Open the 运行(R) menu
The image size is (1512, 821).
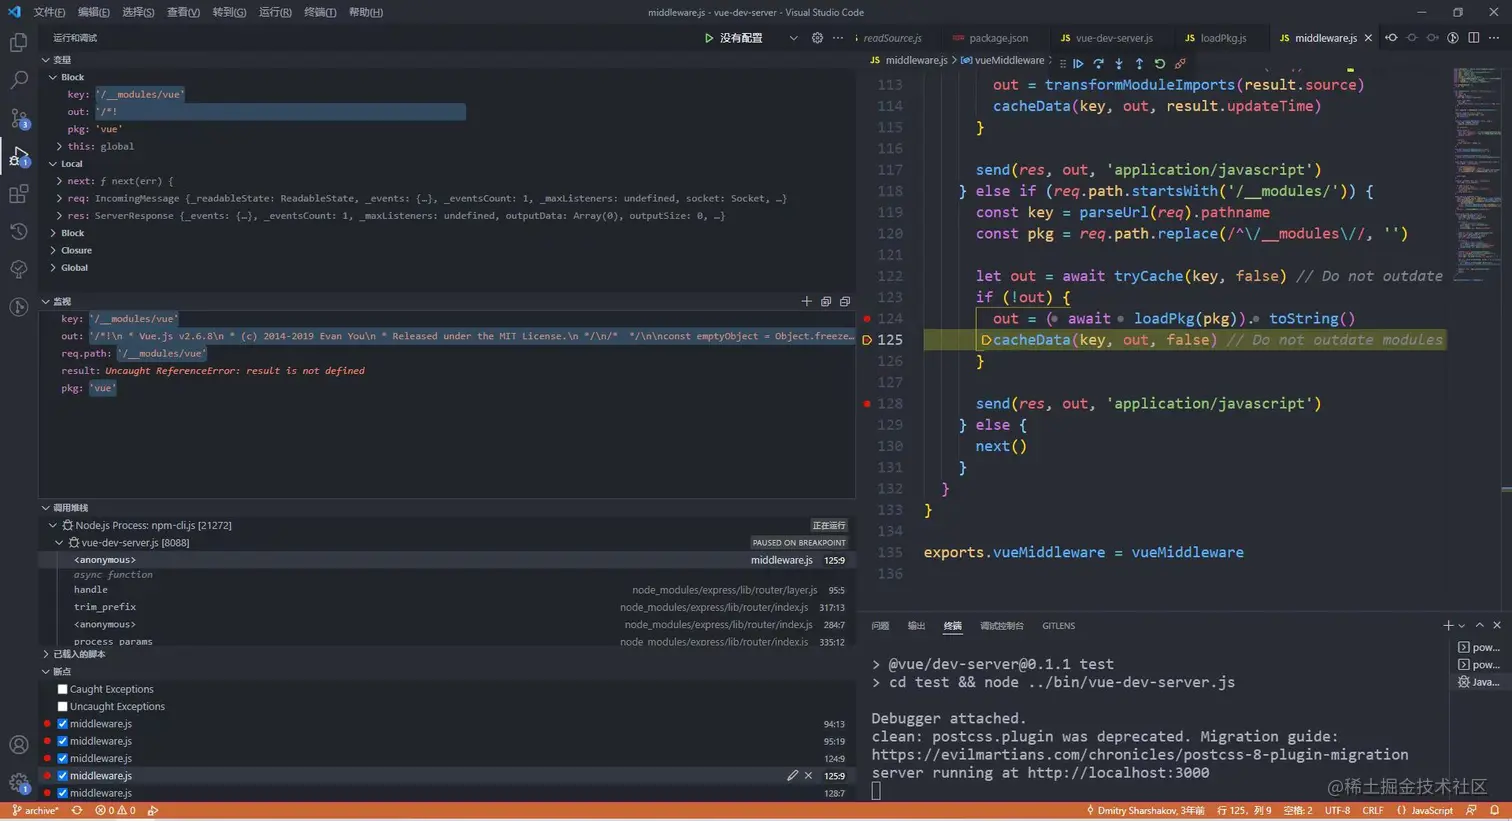(275, 12)
